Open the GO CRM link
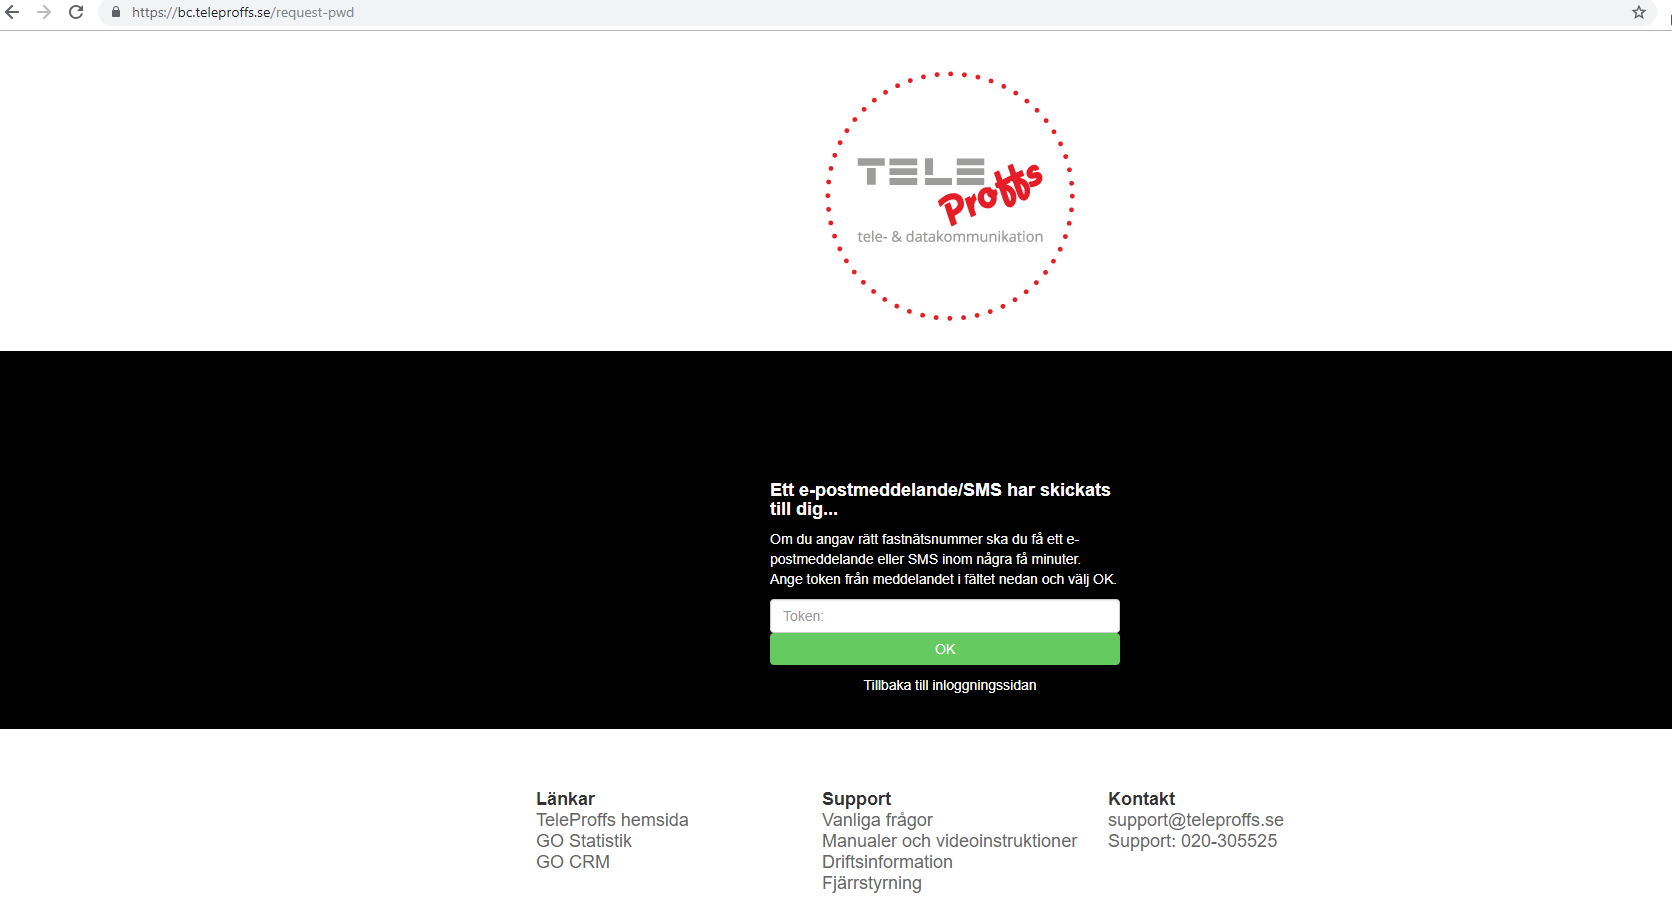1672x913 pixels. coord(573,862)
